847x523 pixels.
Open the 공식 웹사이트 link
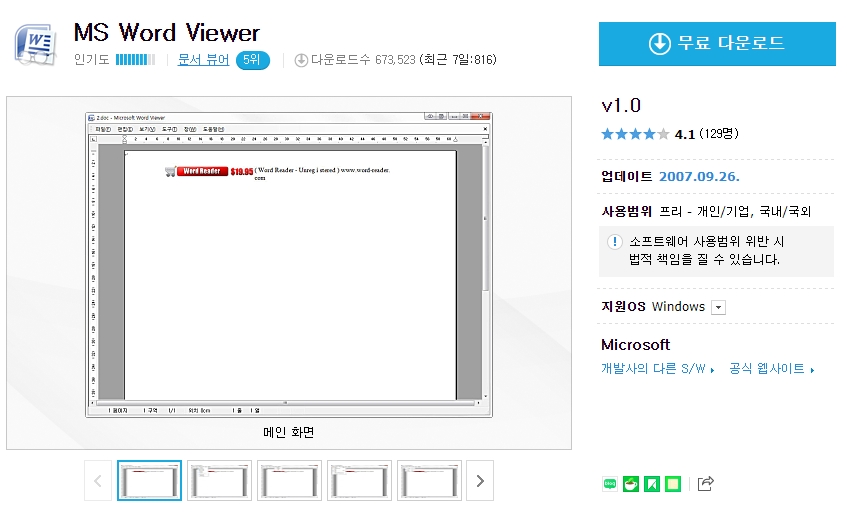[x=771, y=368]
